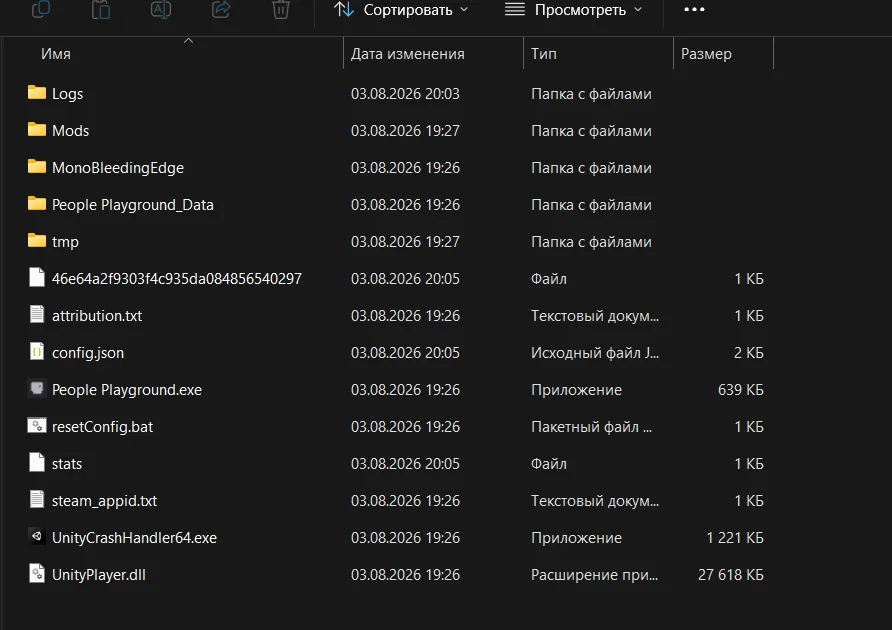Select the file name Mods
This screenshot has width=892, height=630.
[71, 130]
